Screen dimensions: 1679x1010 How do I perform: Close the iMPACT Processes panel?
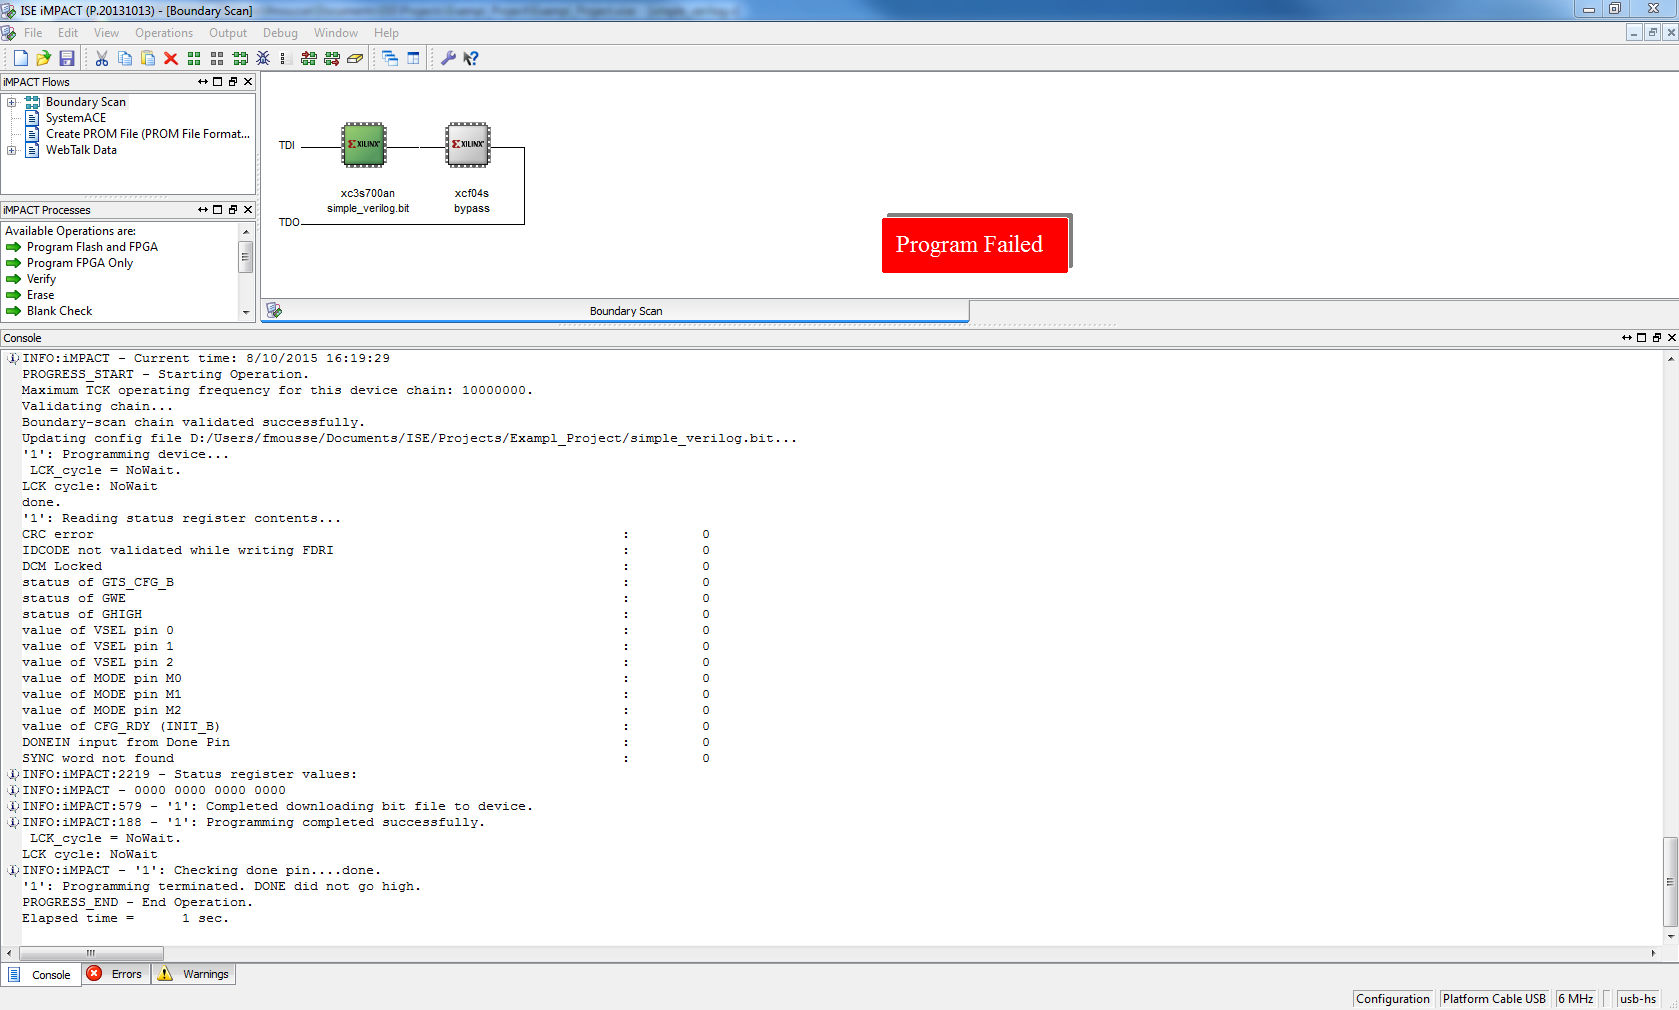[x=248, y=210]
